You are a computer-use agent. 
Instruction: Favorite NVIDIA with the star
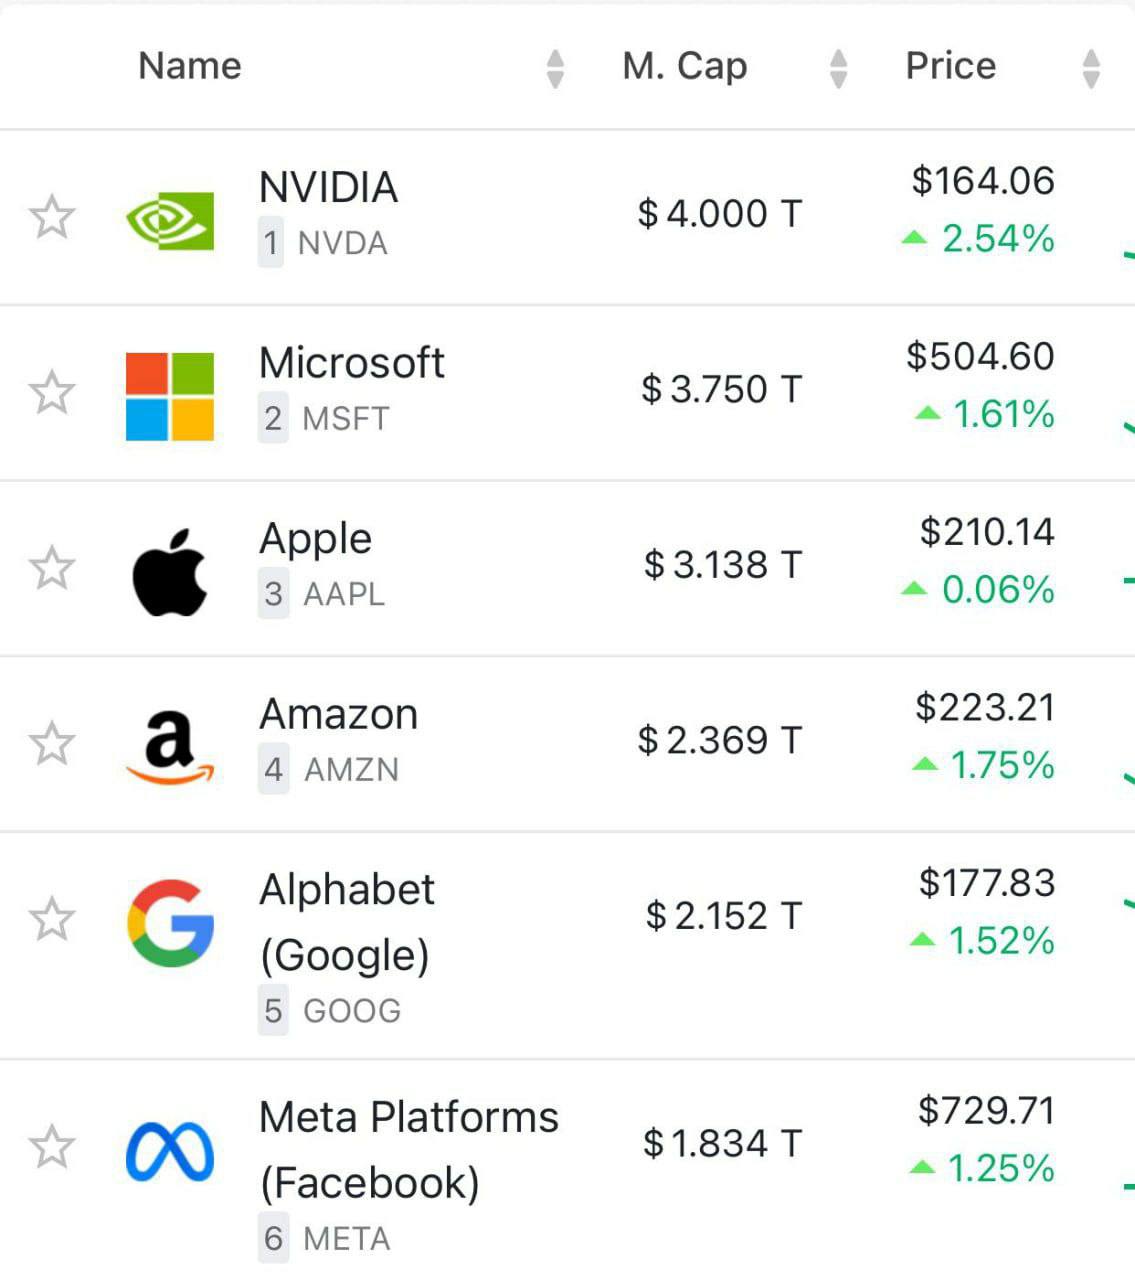(x=52, y=217)
